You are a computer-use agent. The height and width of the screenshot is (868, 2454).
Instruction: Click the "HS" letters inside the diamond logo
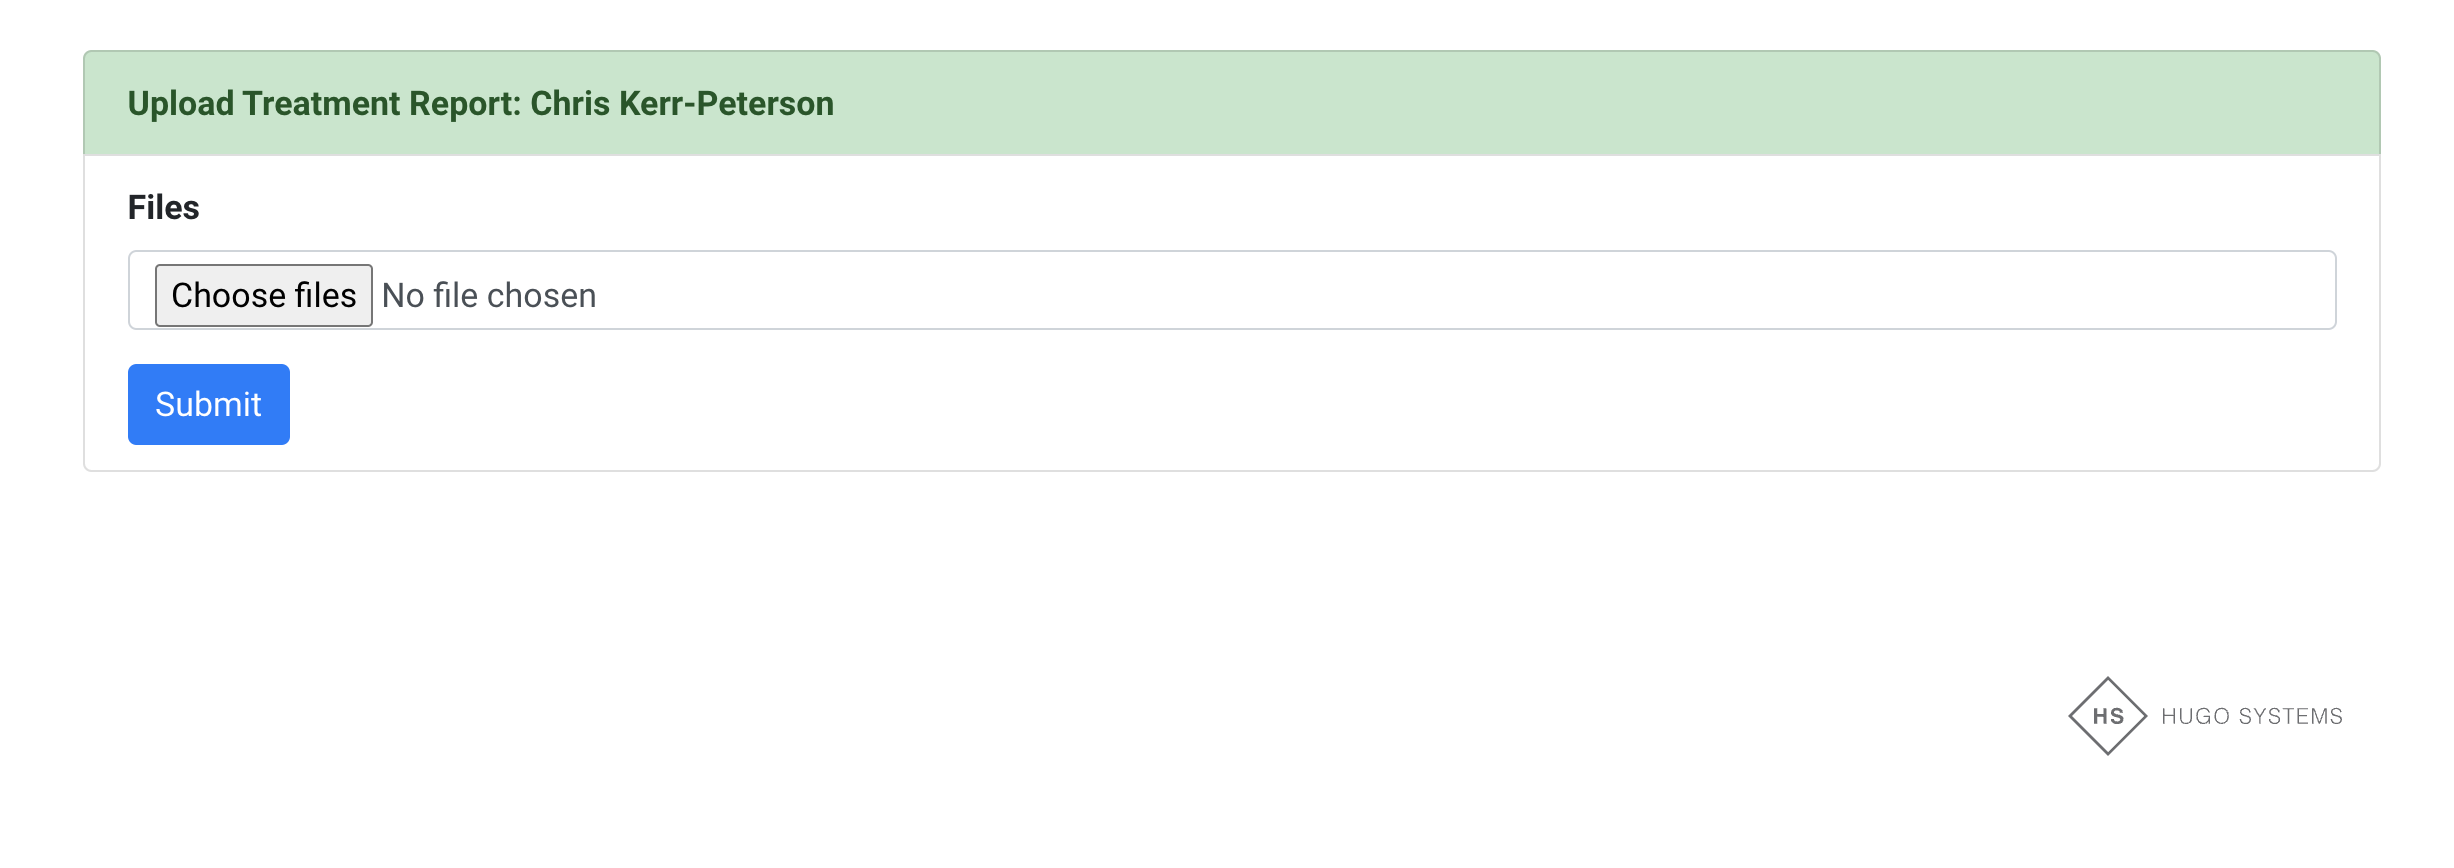click(x=2108, y=717)
